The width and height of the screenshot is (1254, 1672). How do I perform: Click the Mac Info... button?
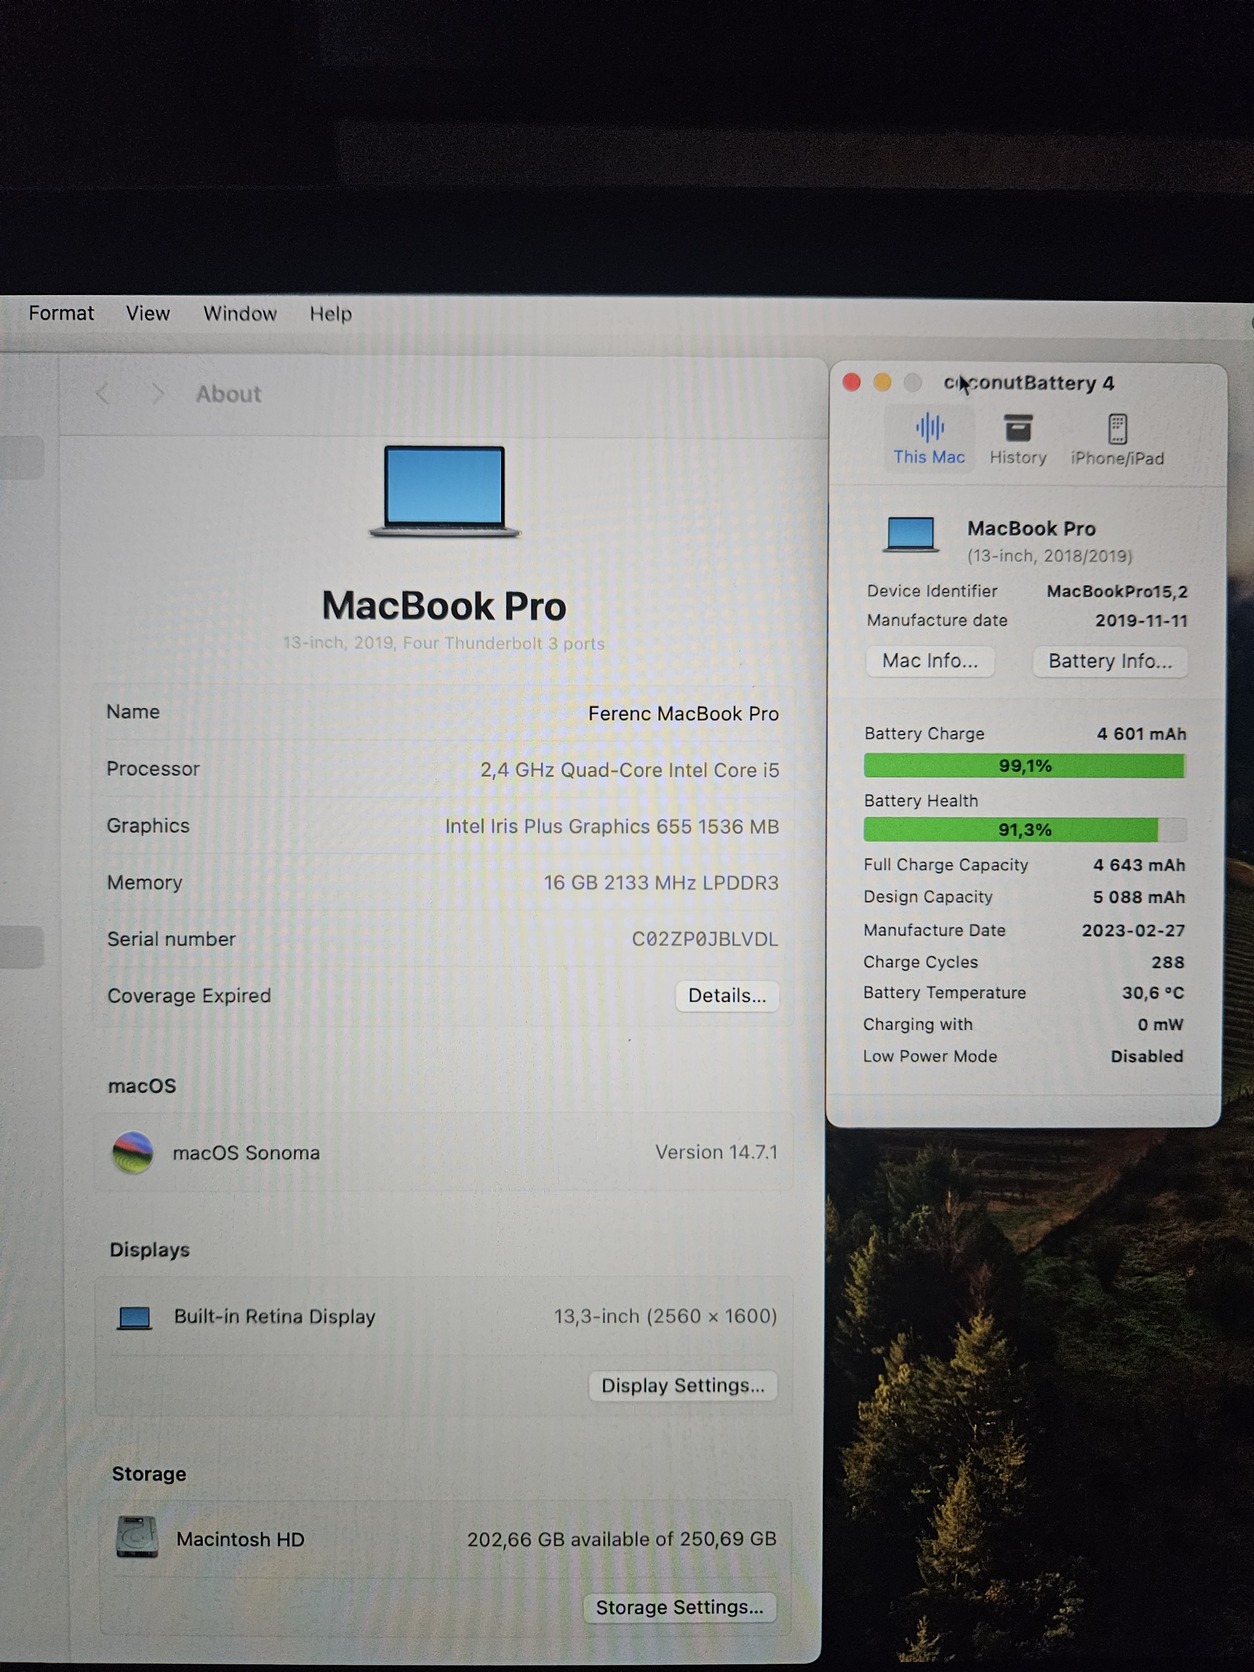(x=930, y=661)
